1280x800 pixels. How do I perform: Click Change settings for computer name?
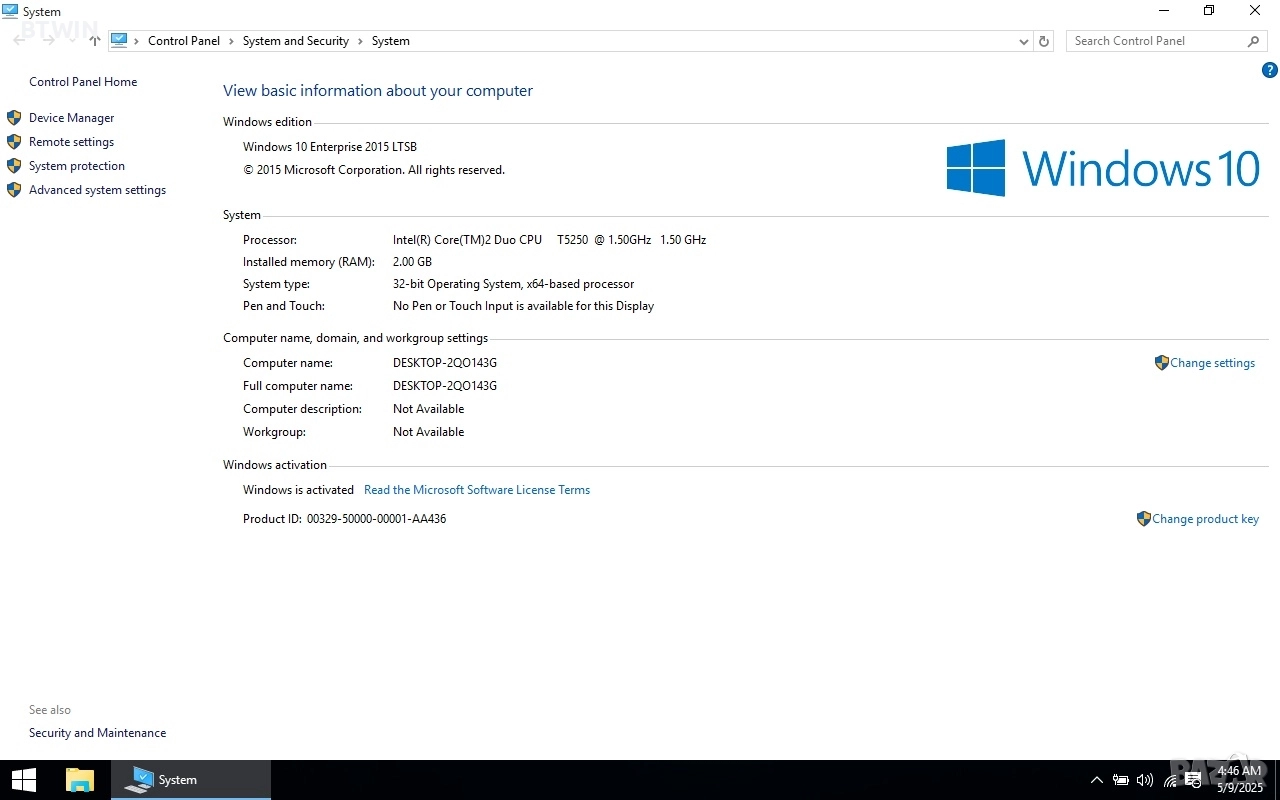(x=1212, y=363)
